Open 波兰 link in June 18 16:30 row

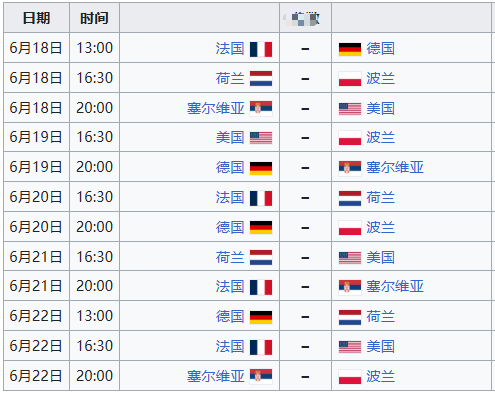(x=380, y=79)
